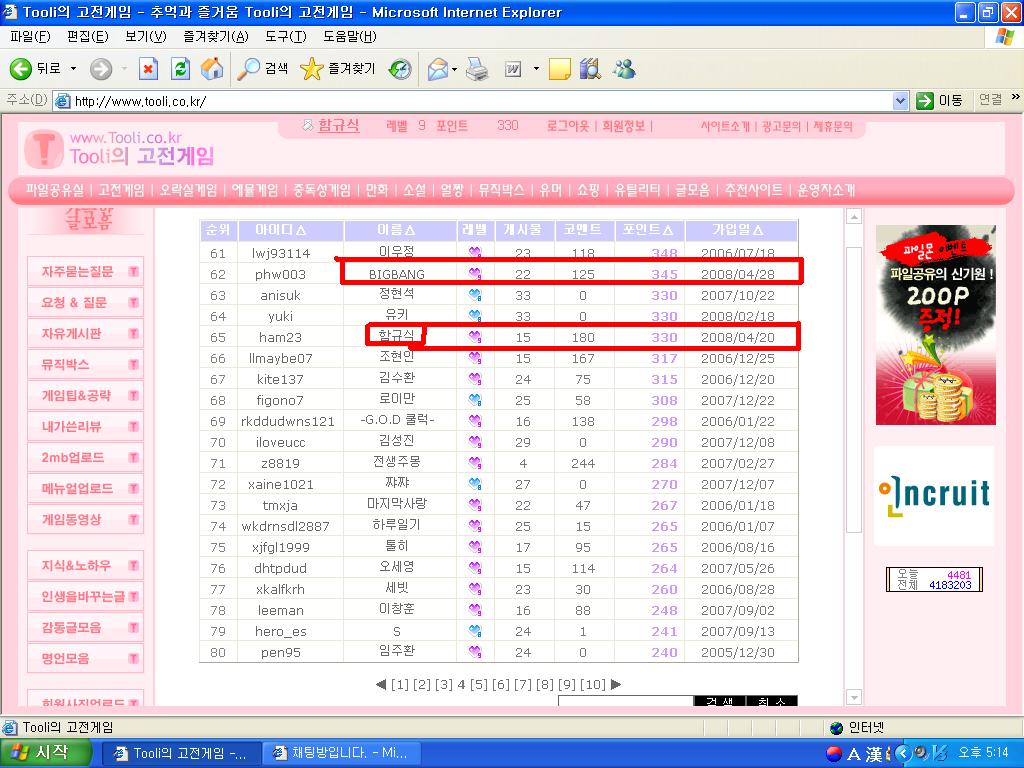1024x768 pixels.
Task: Select the phw003 ID cell
Action: point(280,274)
